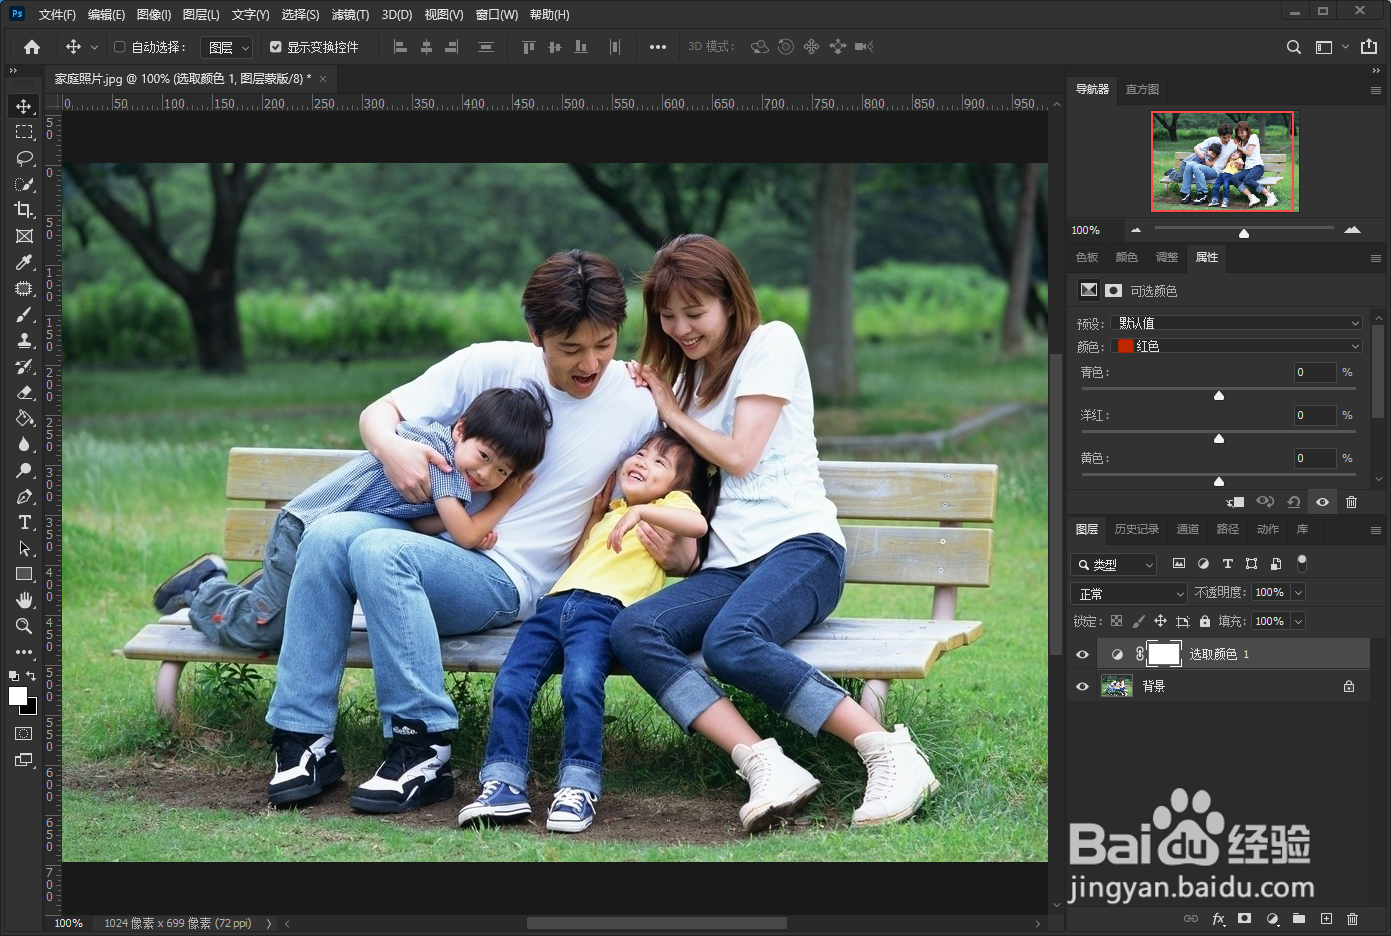Open the 预设 默认值 dropdown
Image resolution: width=1391 pixels, height=936 pixels.
point(1236,323)
